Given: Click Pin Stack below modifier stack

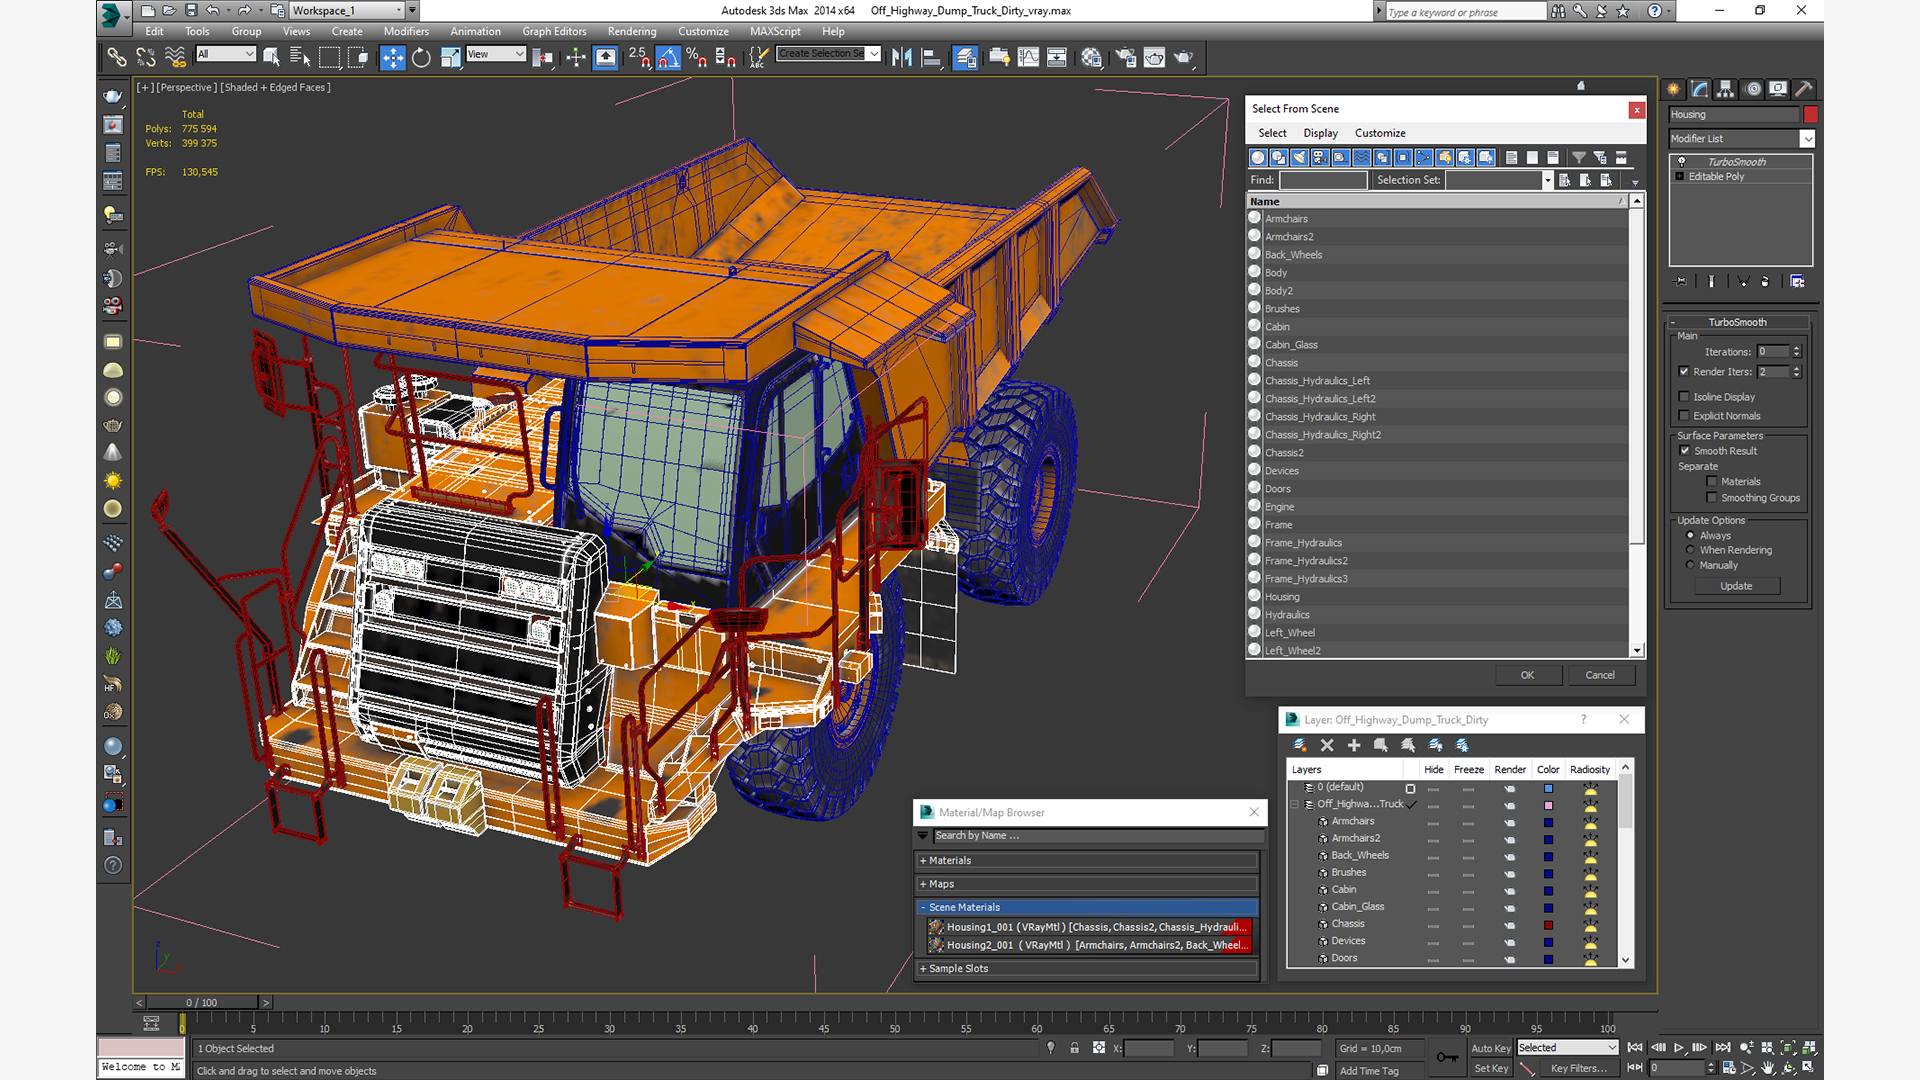Looking at the screenshot, I should coord(1681,282).
